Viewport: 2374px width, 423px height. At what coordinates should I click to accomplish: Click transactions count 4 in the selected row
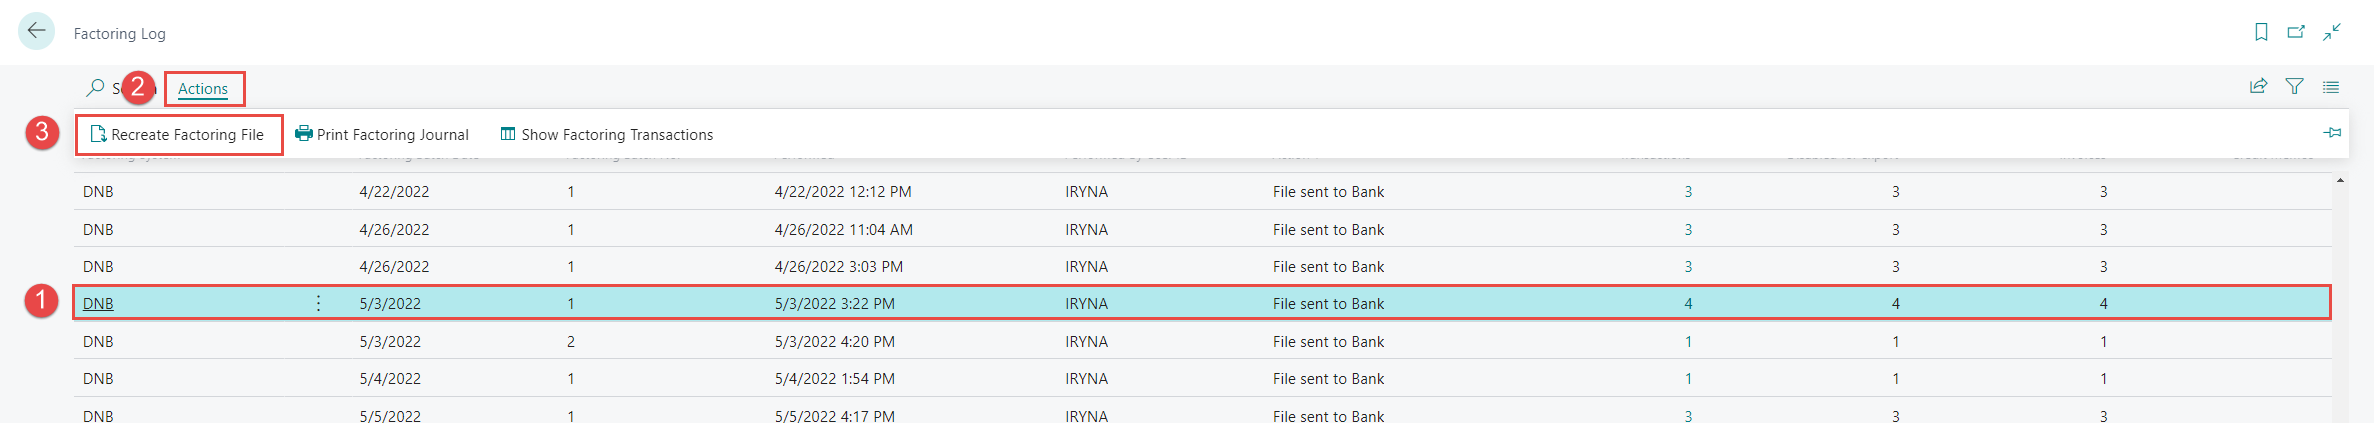click(x=1688, y=304)
